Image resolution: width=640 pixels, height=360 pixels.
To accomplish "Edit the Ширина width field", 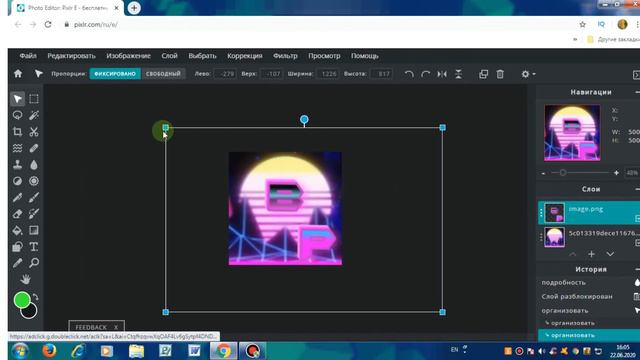I will (x=328, y=74).
